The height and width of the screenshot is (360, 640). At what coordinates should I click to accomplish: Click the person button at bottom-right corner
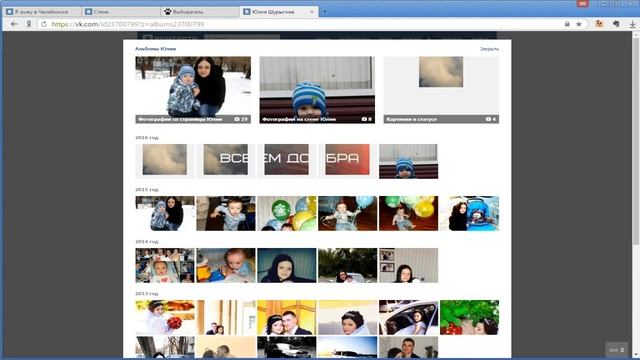(617, 350)
